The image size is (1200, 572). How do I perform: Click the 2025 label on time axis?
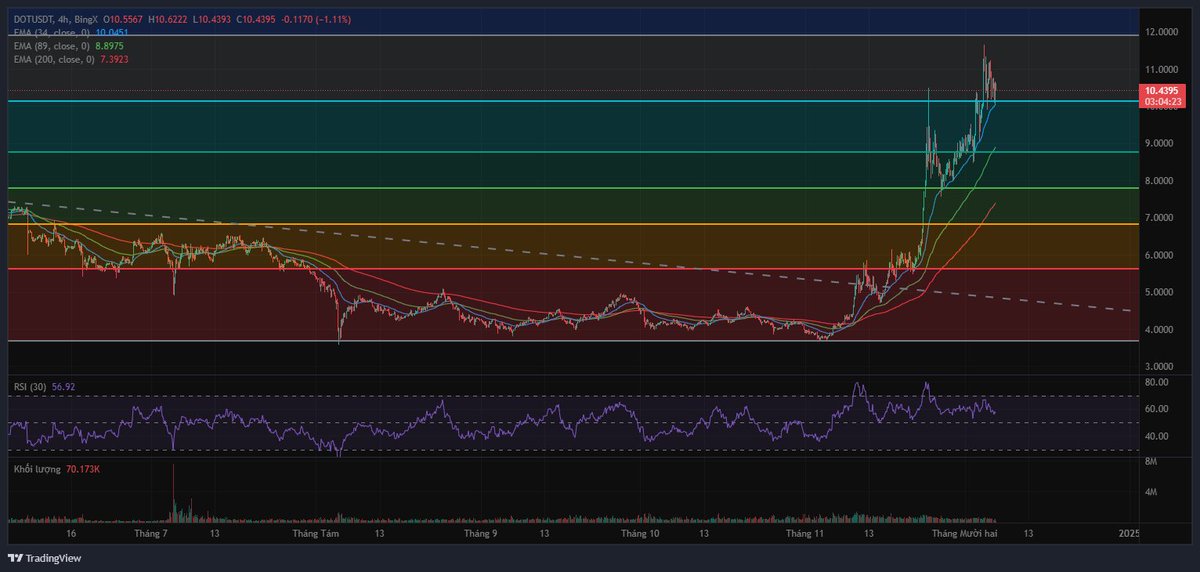pyautogui.click(x=1129, y=535)
